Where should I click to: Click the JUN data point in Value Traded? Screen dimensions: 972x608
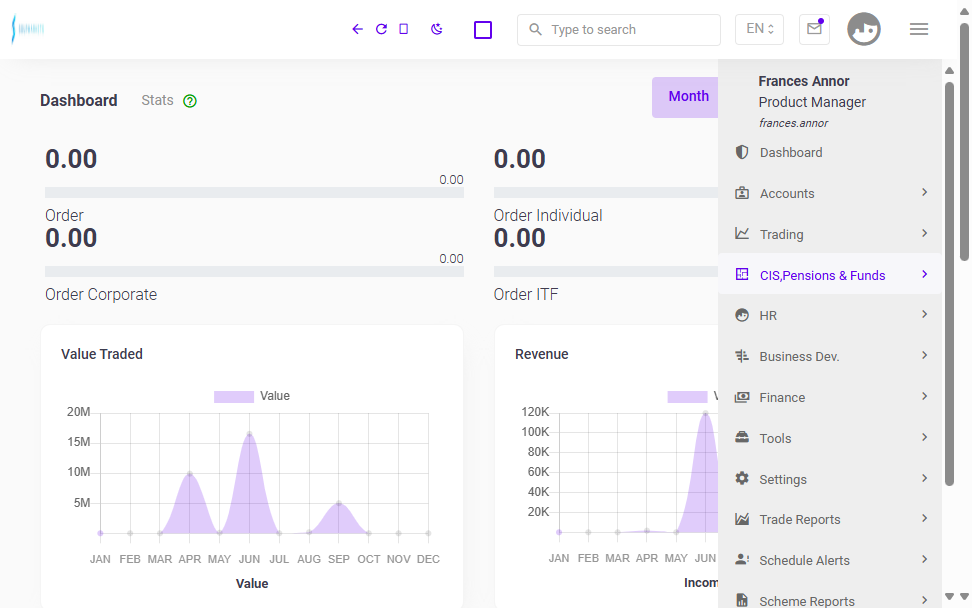point(249,434)
